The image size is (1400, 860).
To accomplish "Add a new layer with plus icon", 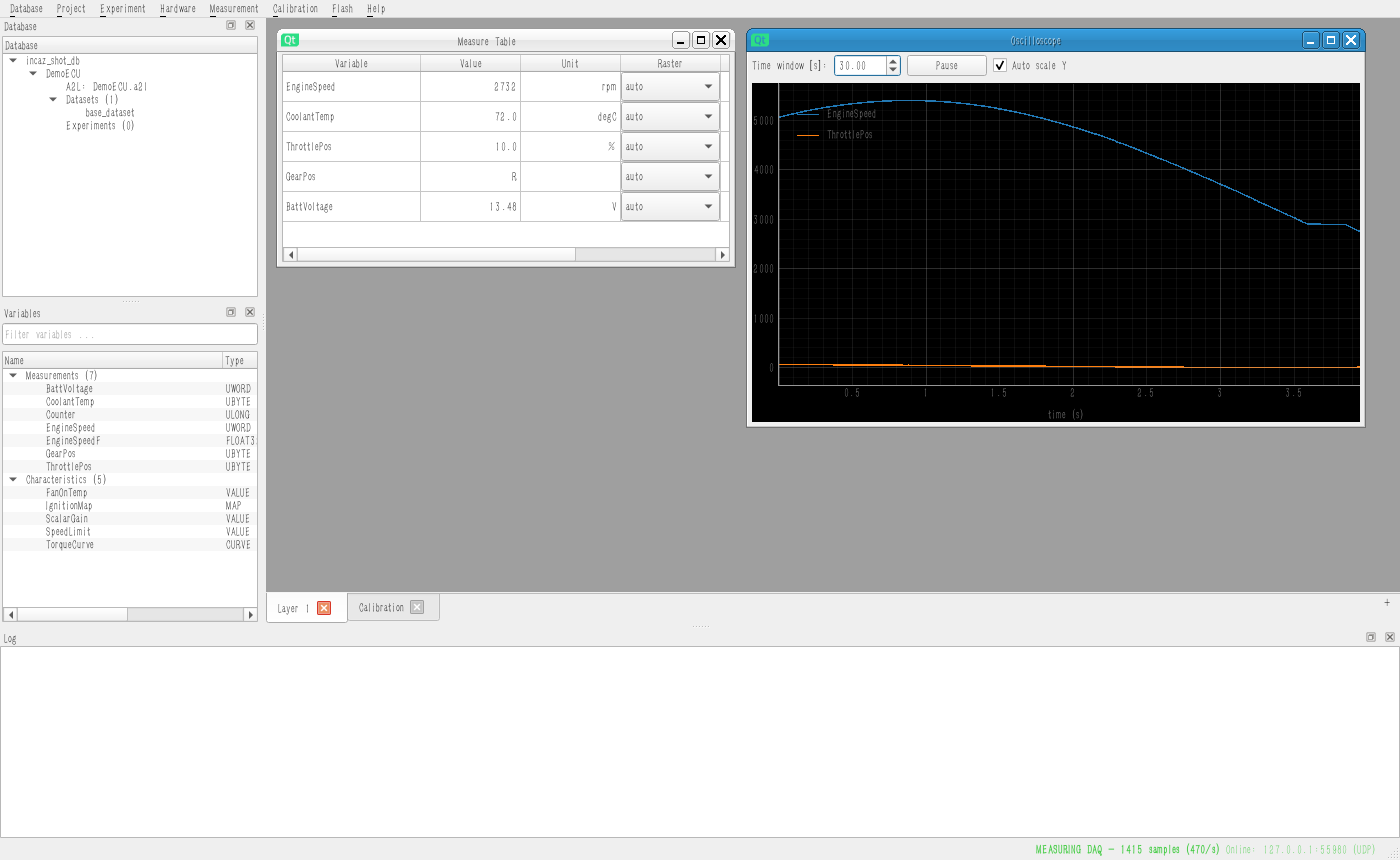I will (1387, 602).
